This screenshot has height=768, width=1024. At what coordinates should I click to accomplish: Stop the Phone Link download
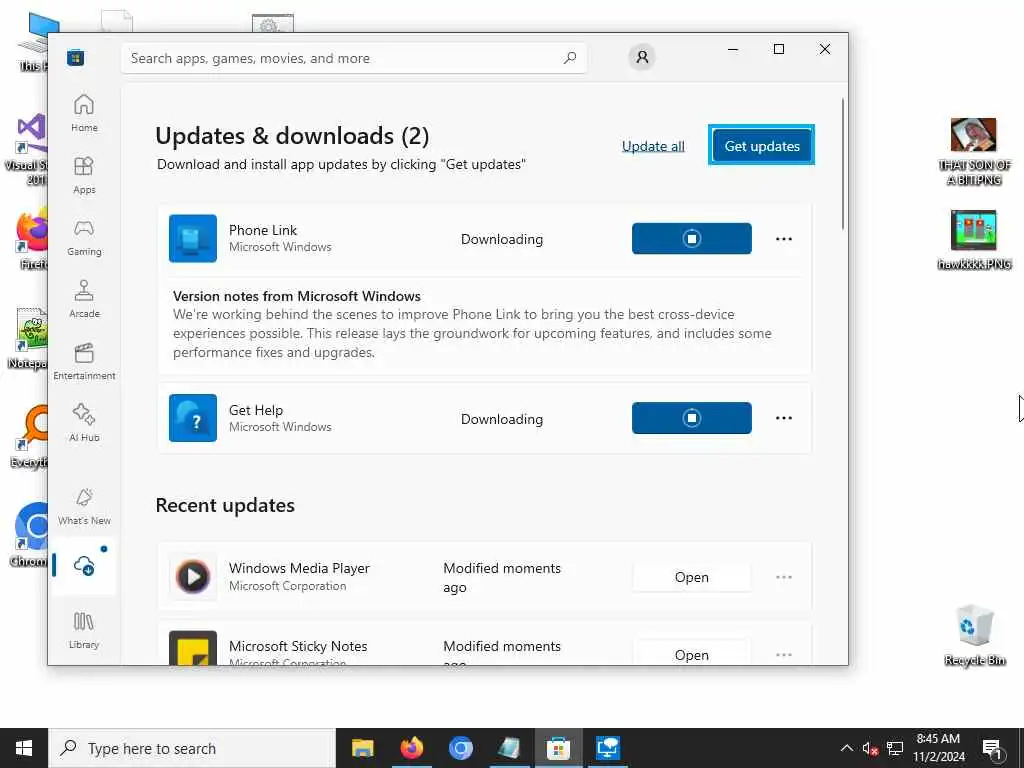pos(692,238)
